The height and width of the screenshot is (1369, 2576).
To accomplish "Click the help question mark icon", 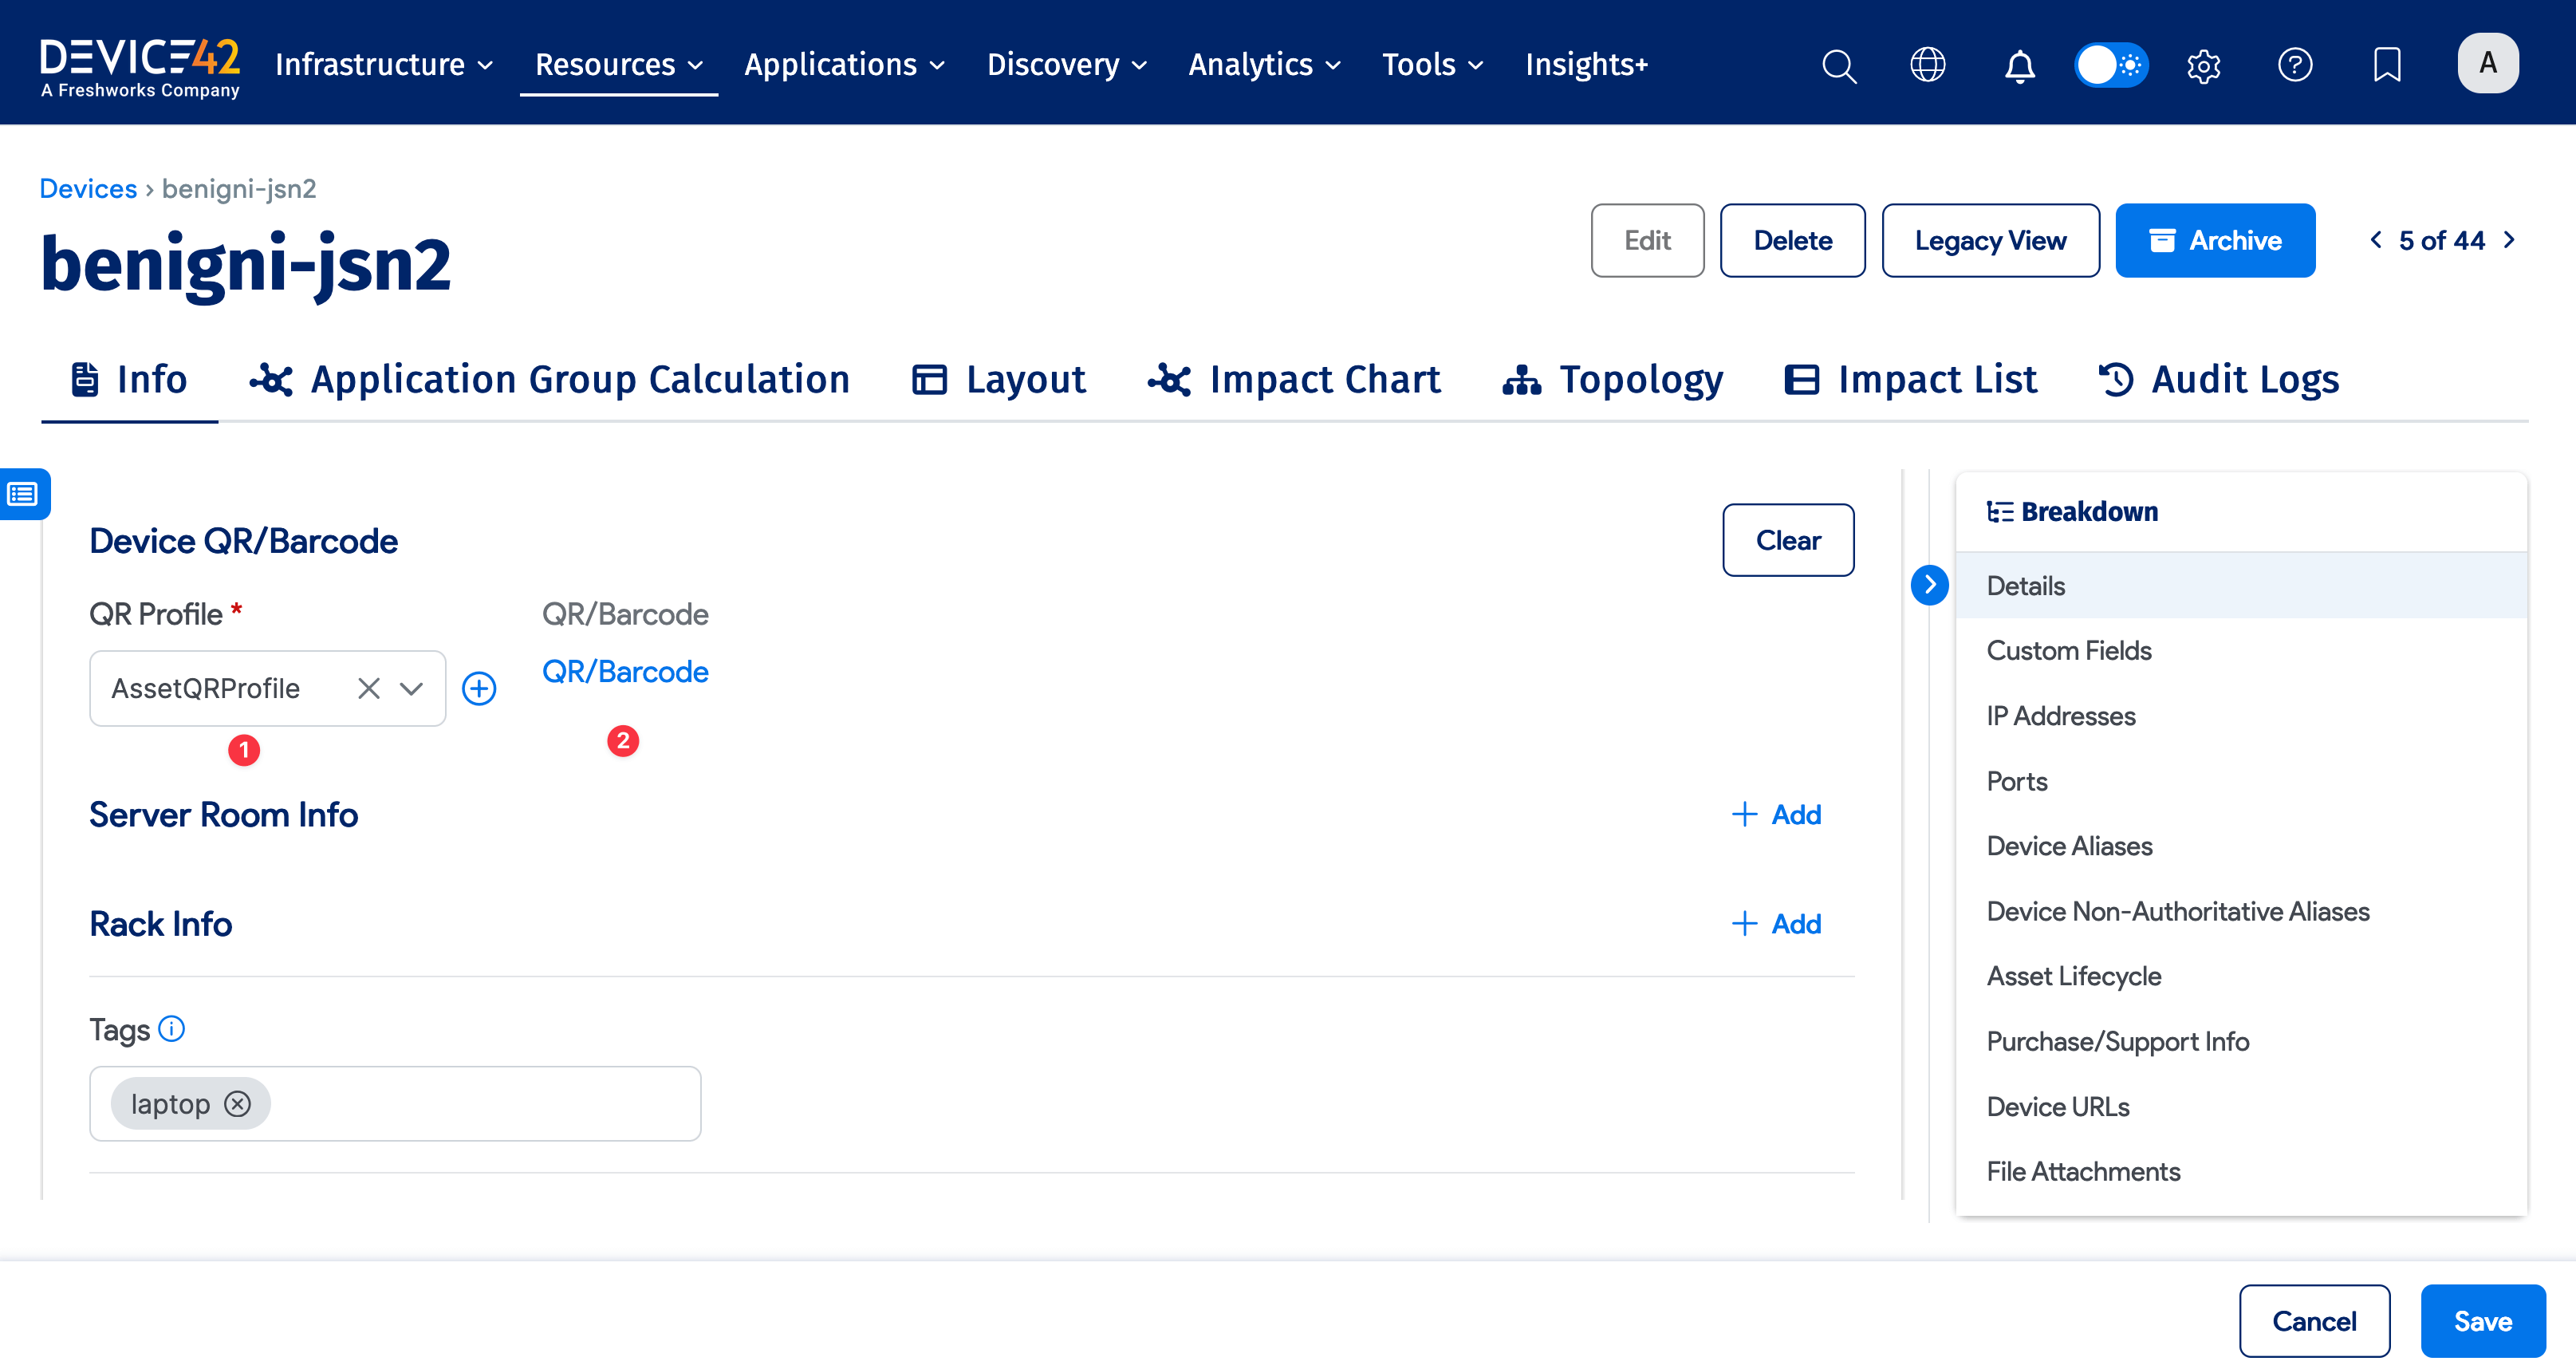I will 2295,66.
